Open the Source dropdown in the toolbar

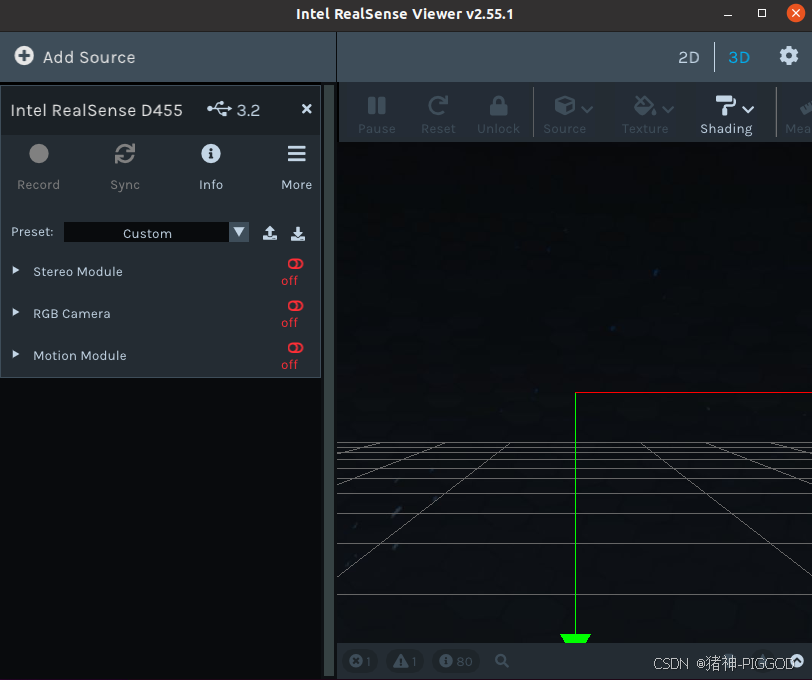coord(568,115)
